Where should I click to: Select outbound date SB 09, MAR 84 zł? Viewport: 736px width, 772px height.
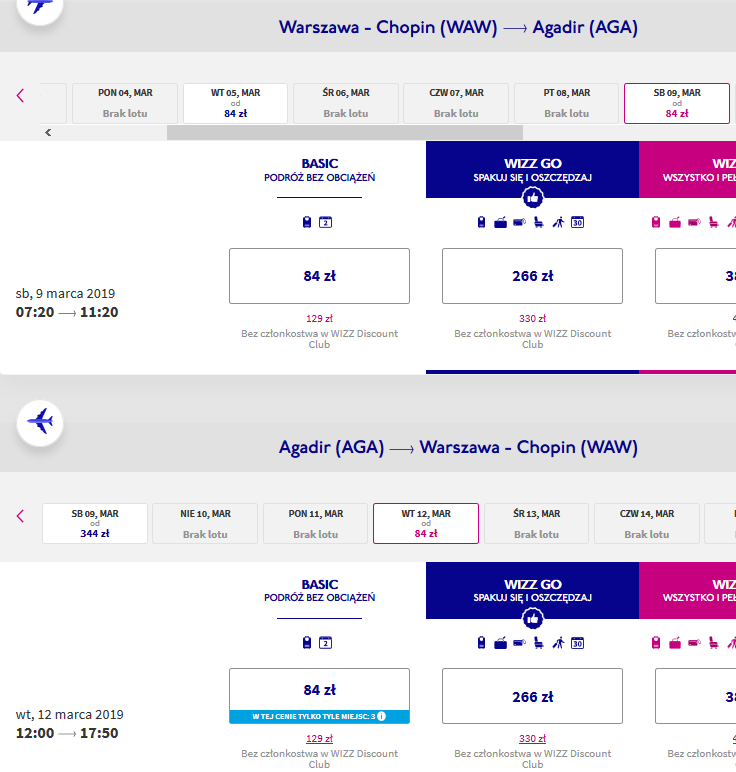[x=677, y=103]
